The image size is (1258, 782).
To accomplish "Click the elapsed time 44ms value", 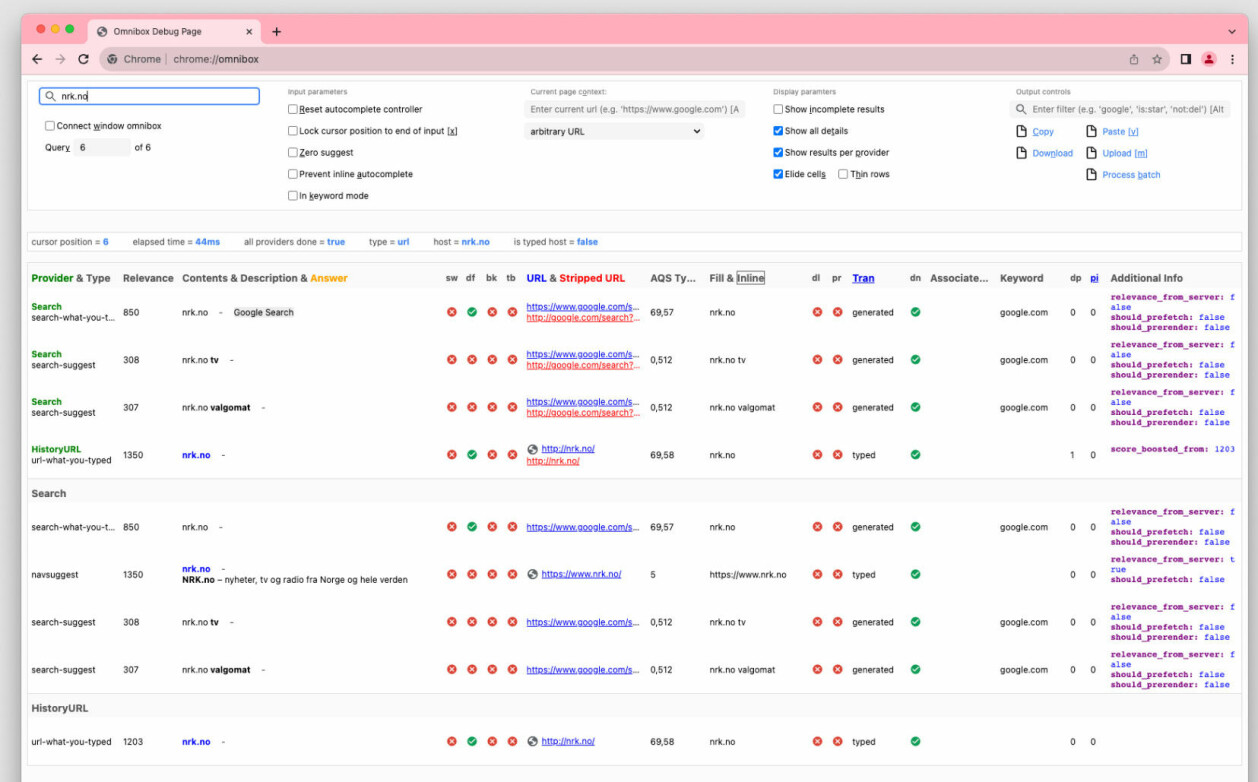I will point(207,242).
